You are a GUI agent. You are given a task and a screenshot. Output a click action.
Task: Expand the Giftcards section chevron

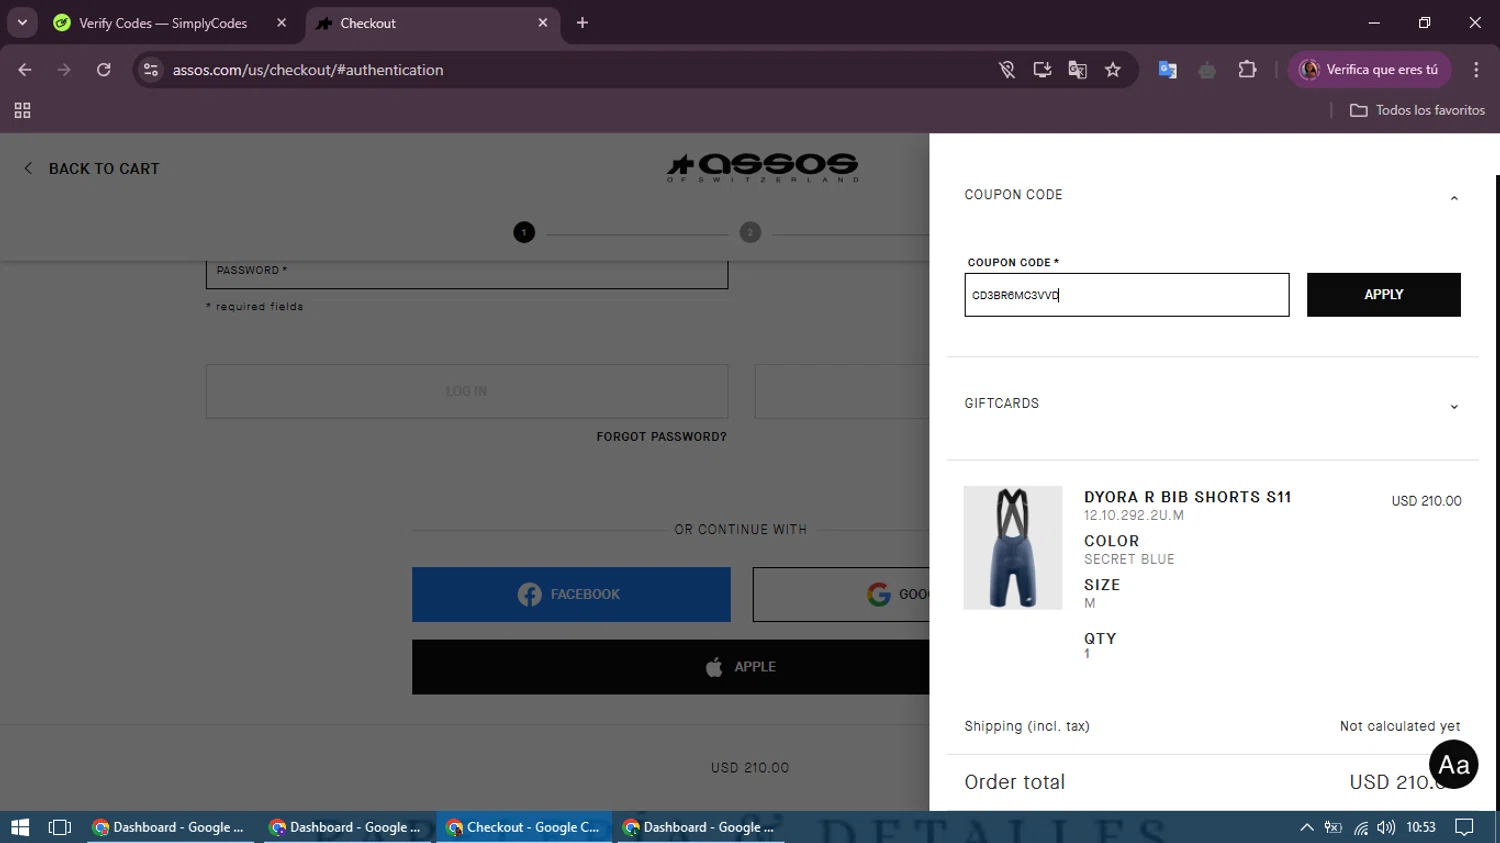pos(1454,407)
